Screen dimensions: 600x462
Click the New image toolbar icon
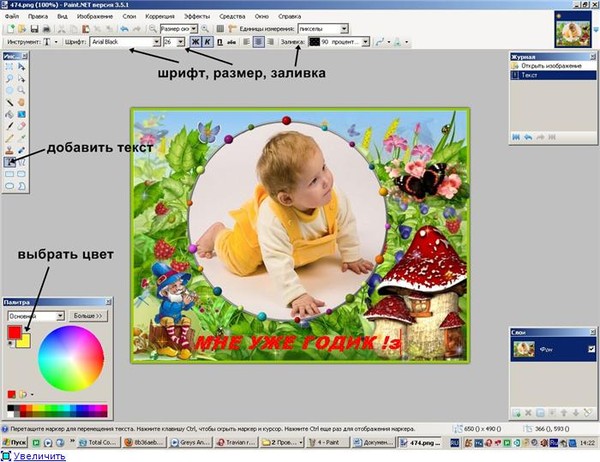[11, 29]
